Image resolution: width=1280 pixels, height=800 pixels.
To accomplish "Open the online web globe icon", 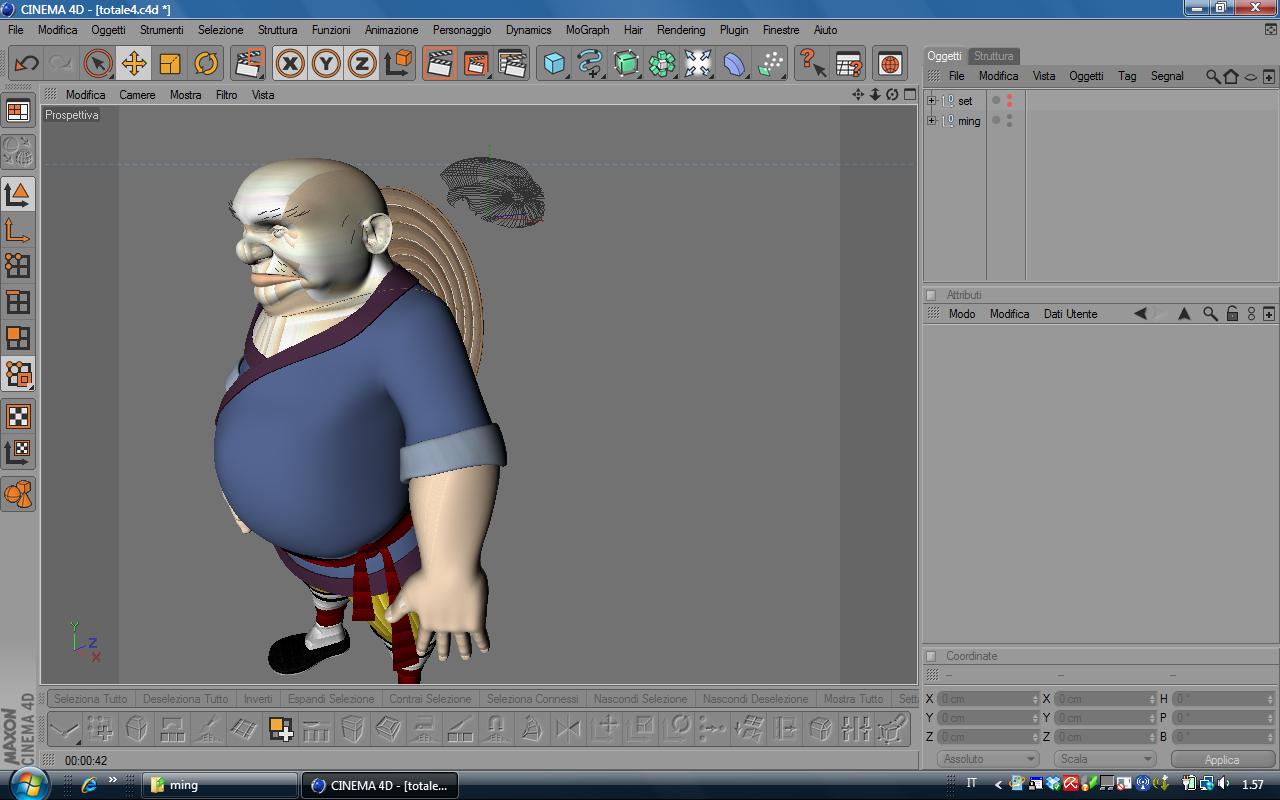I will pos(890,64).
